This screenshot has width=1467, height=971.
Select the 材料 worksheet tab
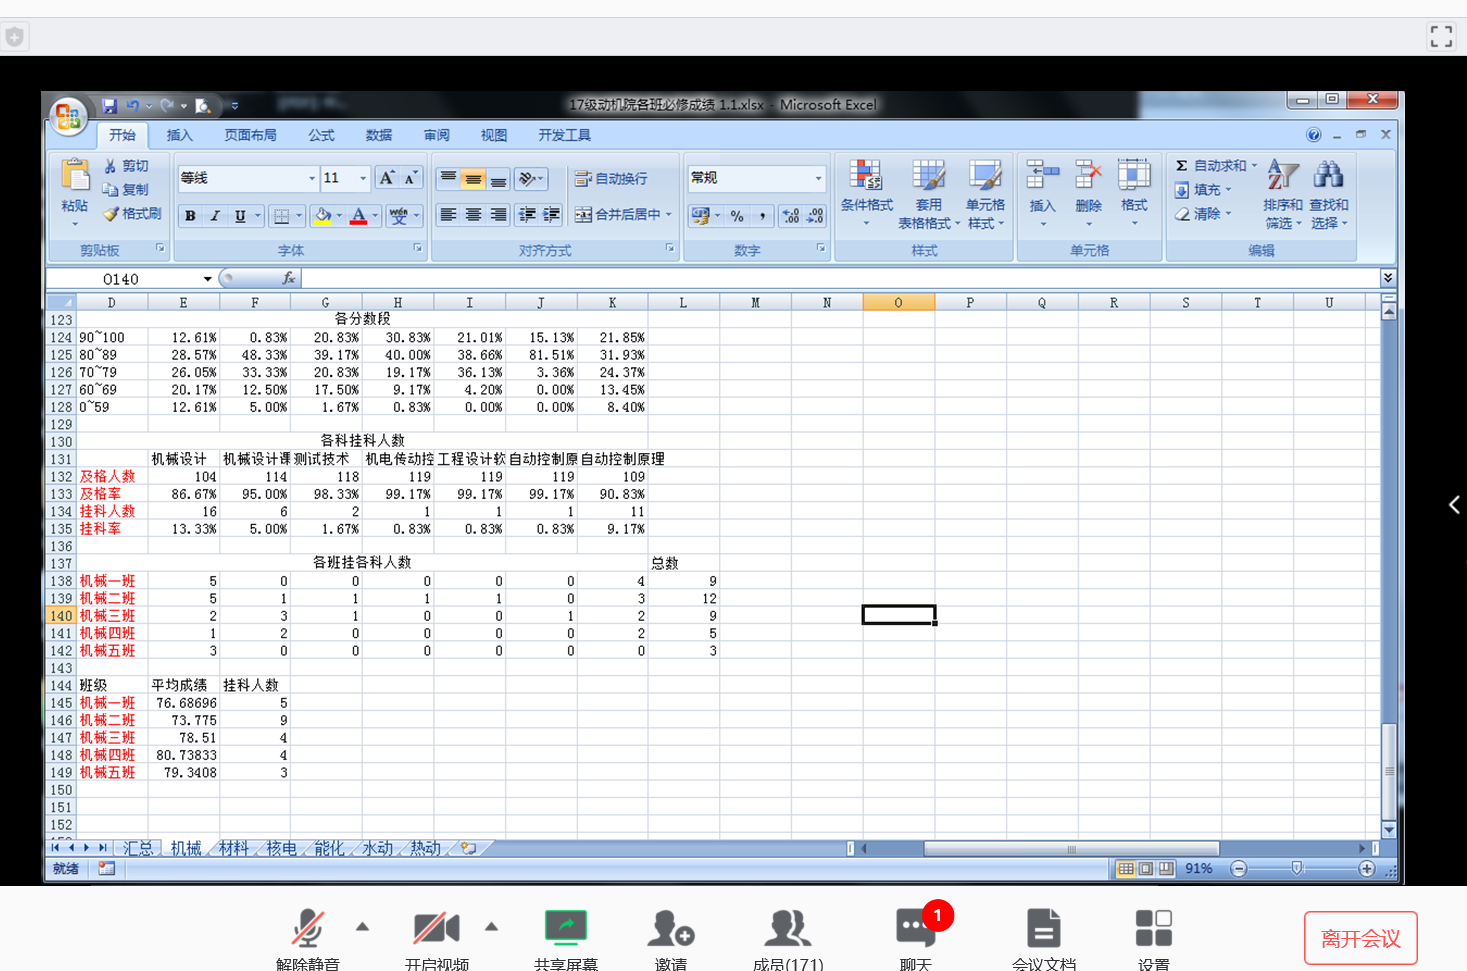233,848
